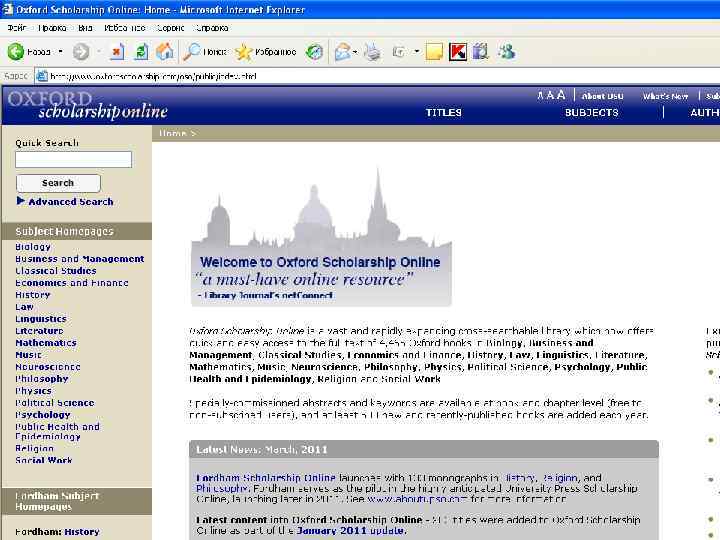
Task: Click the Forward arrow toolbar icon
Action: [x=81, y=51]
